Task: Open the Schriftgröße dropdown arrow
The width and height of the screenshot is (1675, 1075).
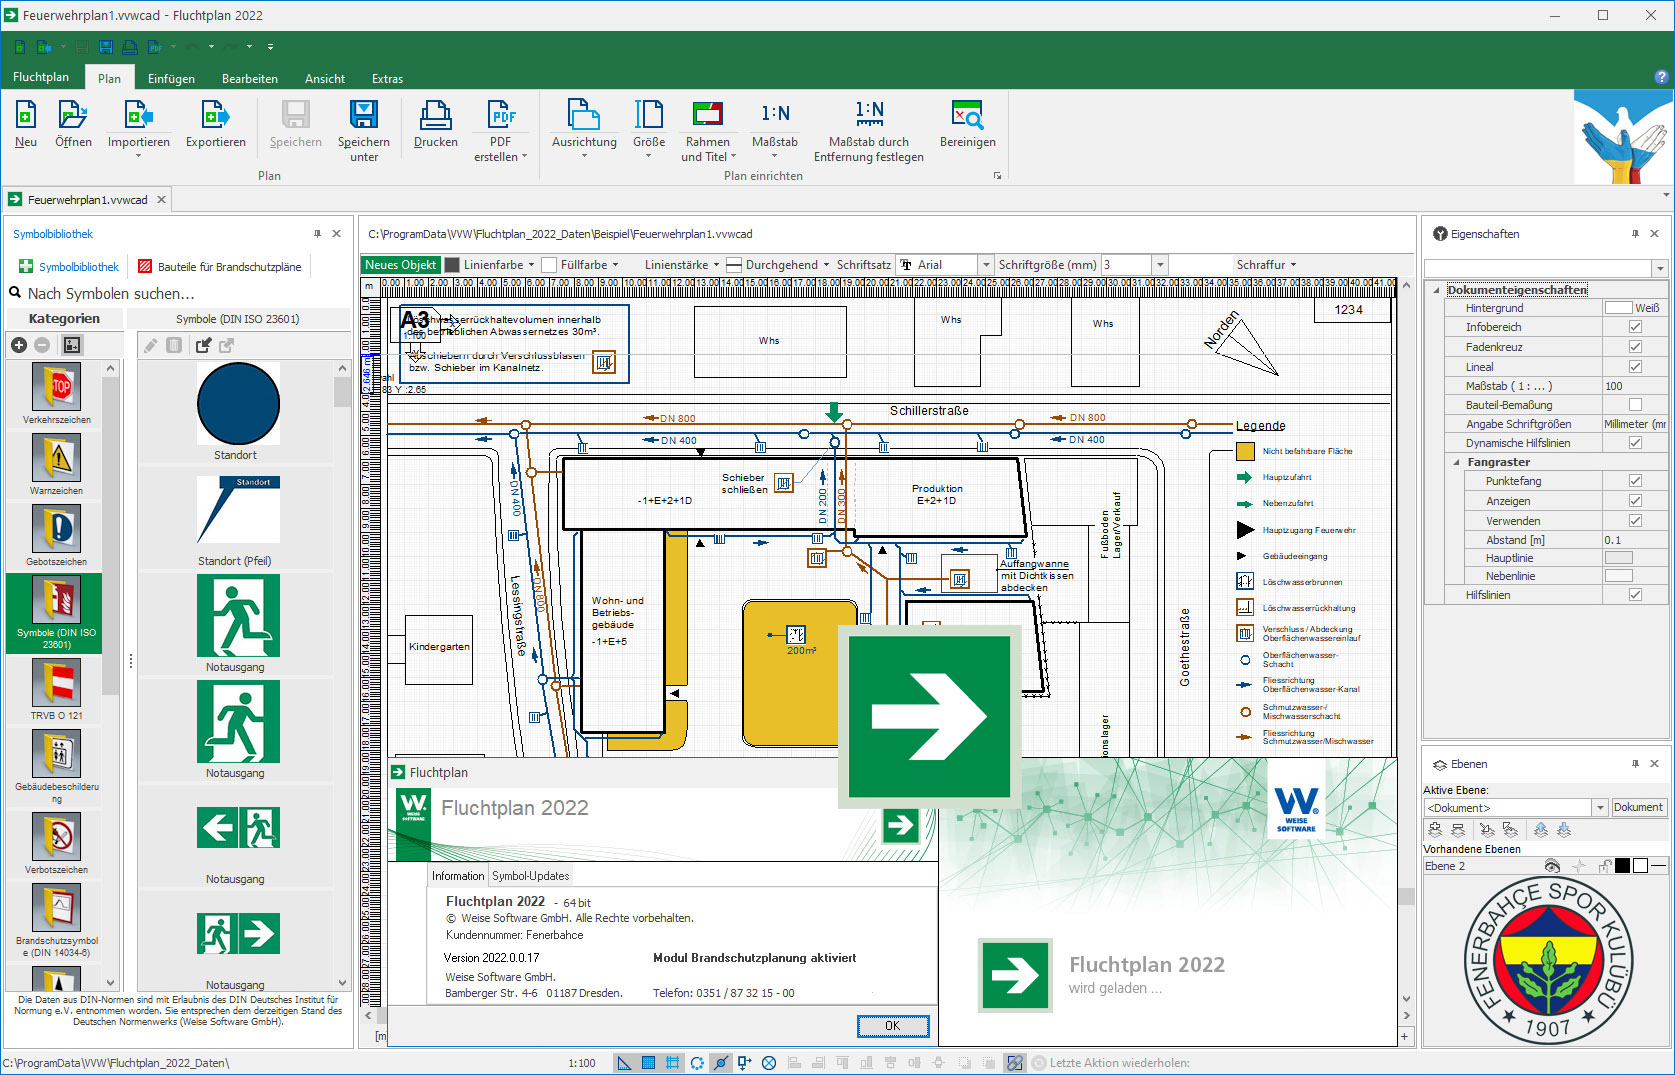Action: click(x=1160, y=265)
